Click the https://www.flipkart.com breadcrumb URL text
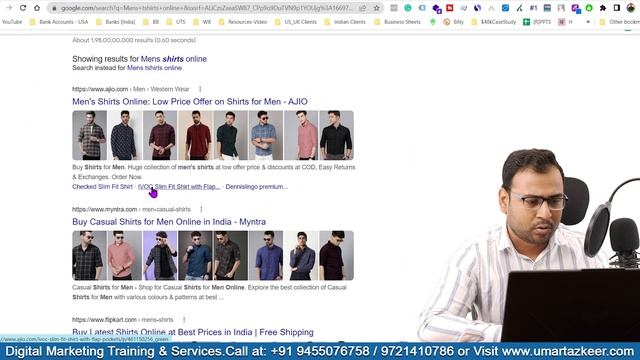This screenshot has height=360, width=640. (x=104, y=320)
